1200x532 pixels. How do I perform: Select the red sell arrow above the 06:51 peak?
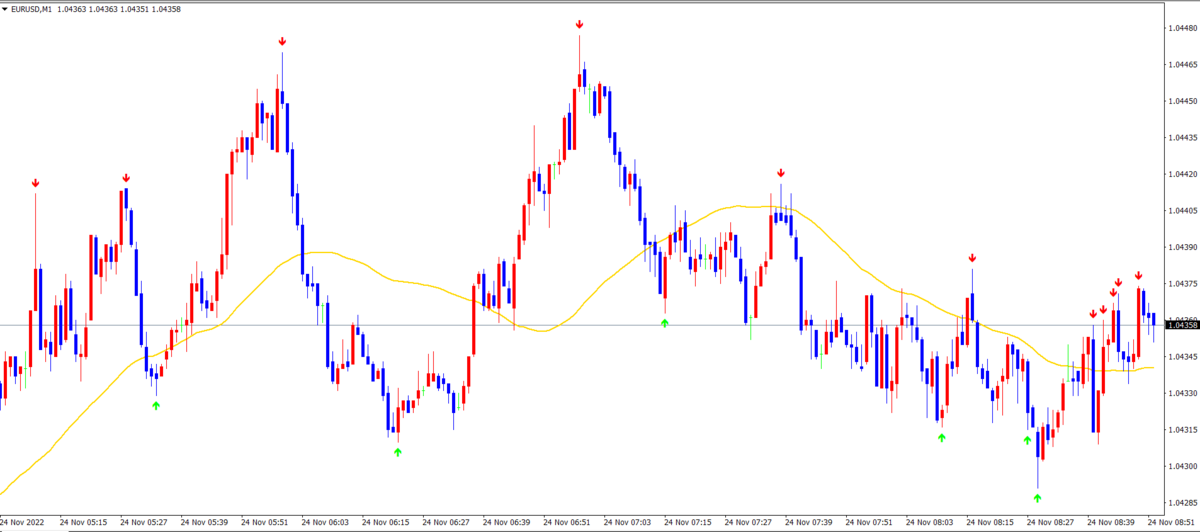coord(579,24)
